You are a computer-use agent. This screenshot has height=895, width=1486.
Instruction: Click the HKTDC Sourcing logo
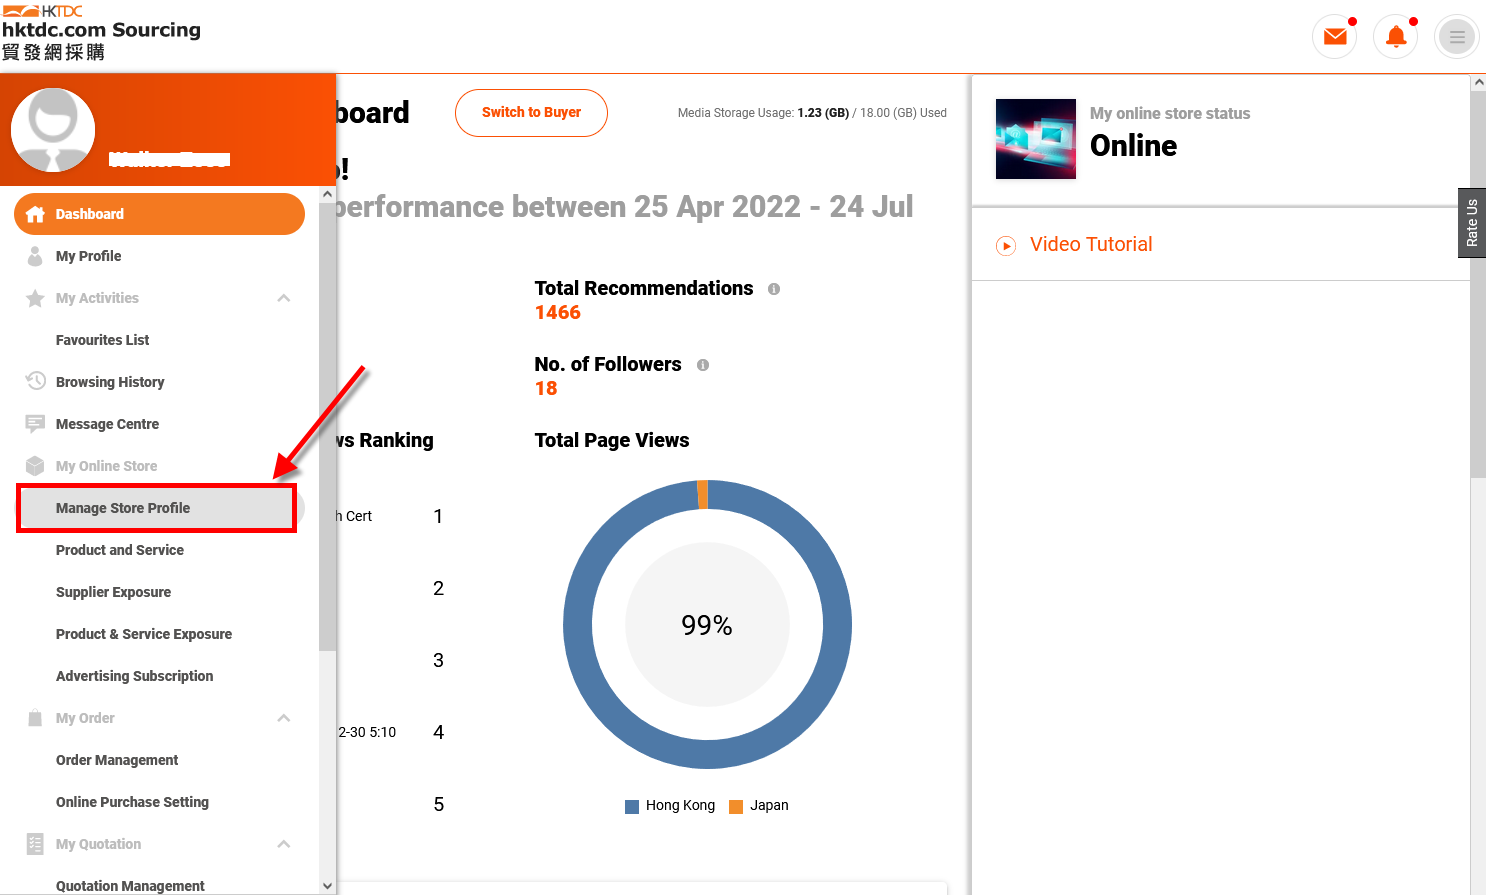point(101,33)
